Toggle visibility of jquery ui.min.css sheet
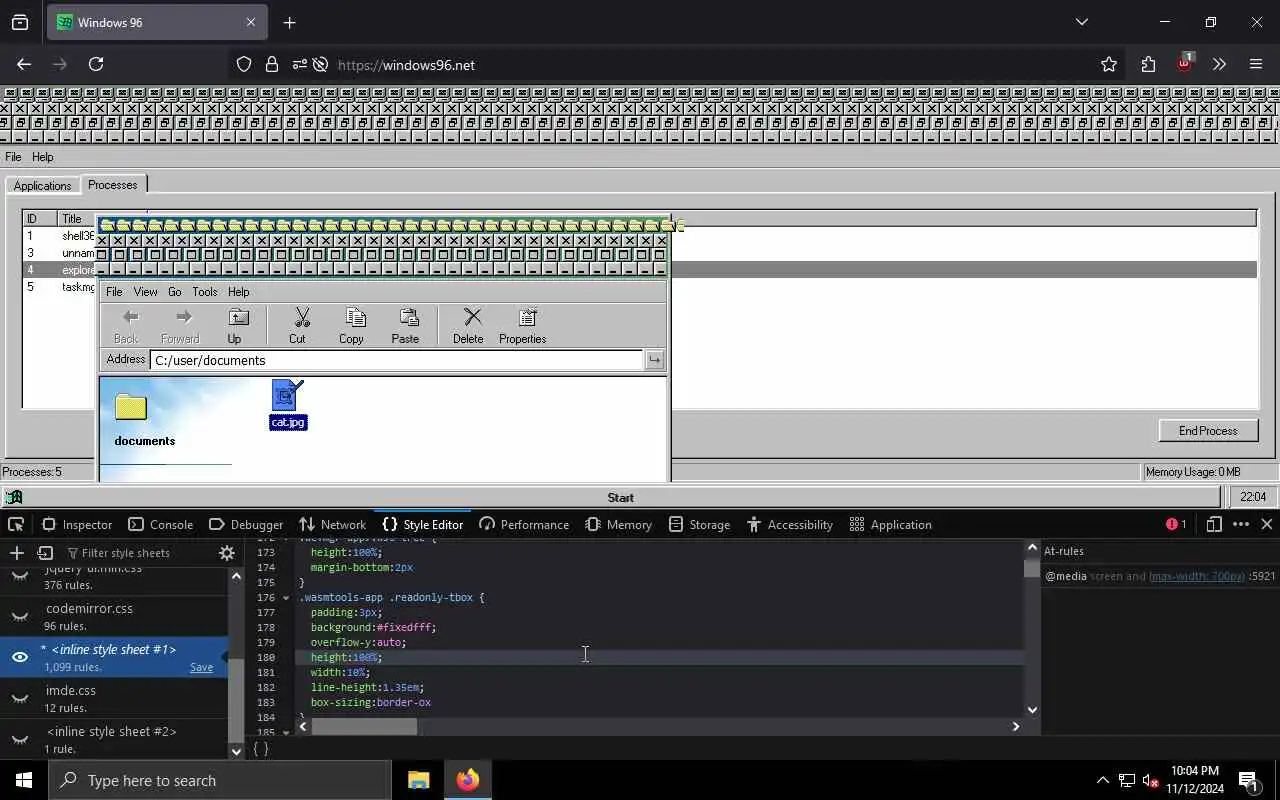Image resolution: width=1280 pixels, height=800 pixels. point(19,576)
